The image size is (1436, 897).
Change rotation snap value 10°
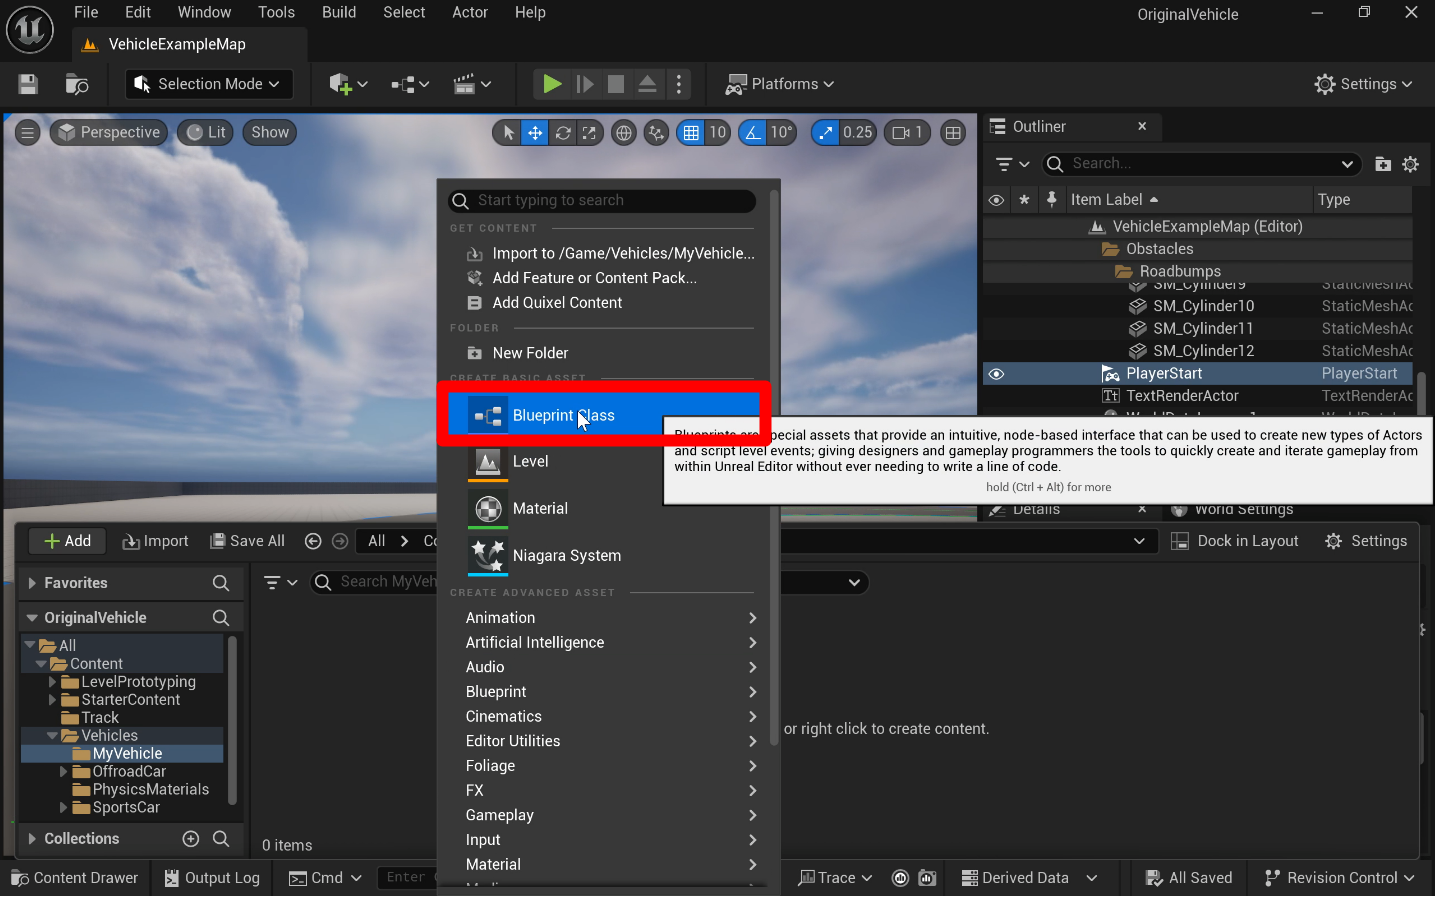click(x=781, y=132)
